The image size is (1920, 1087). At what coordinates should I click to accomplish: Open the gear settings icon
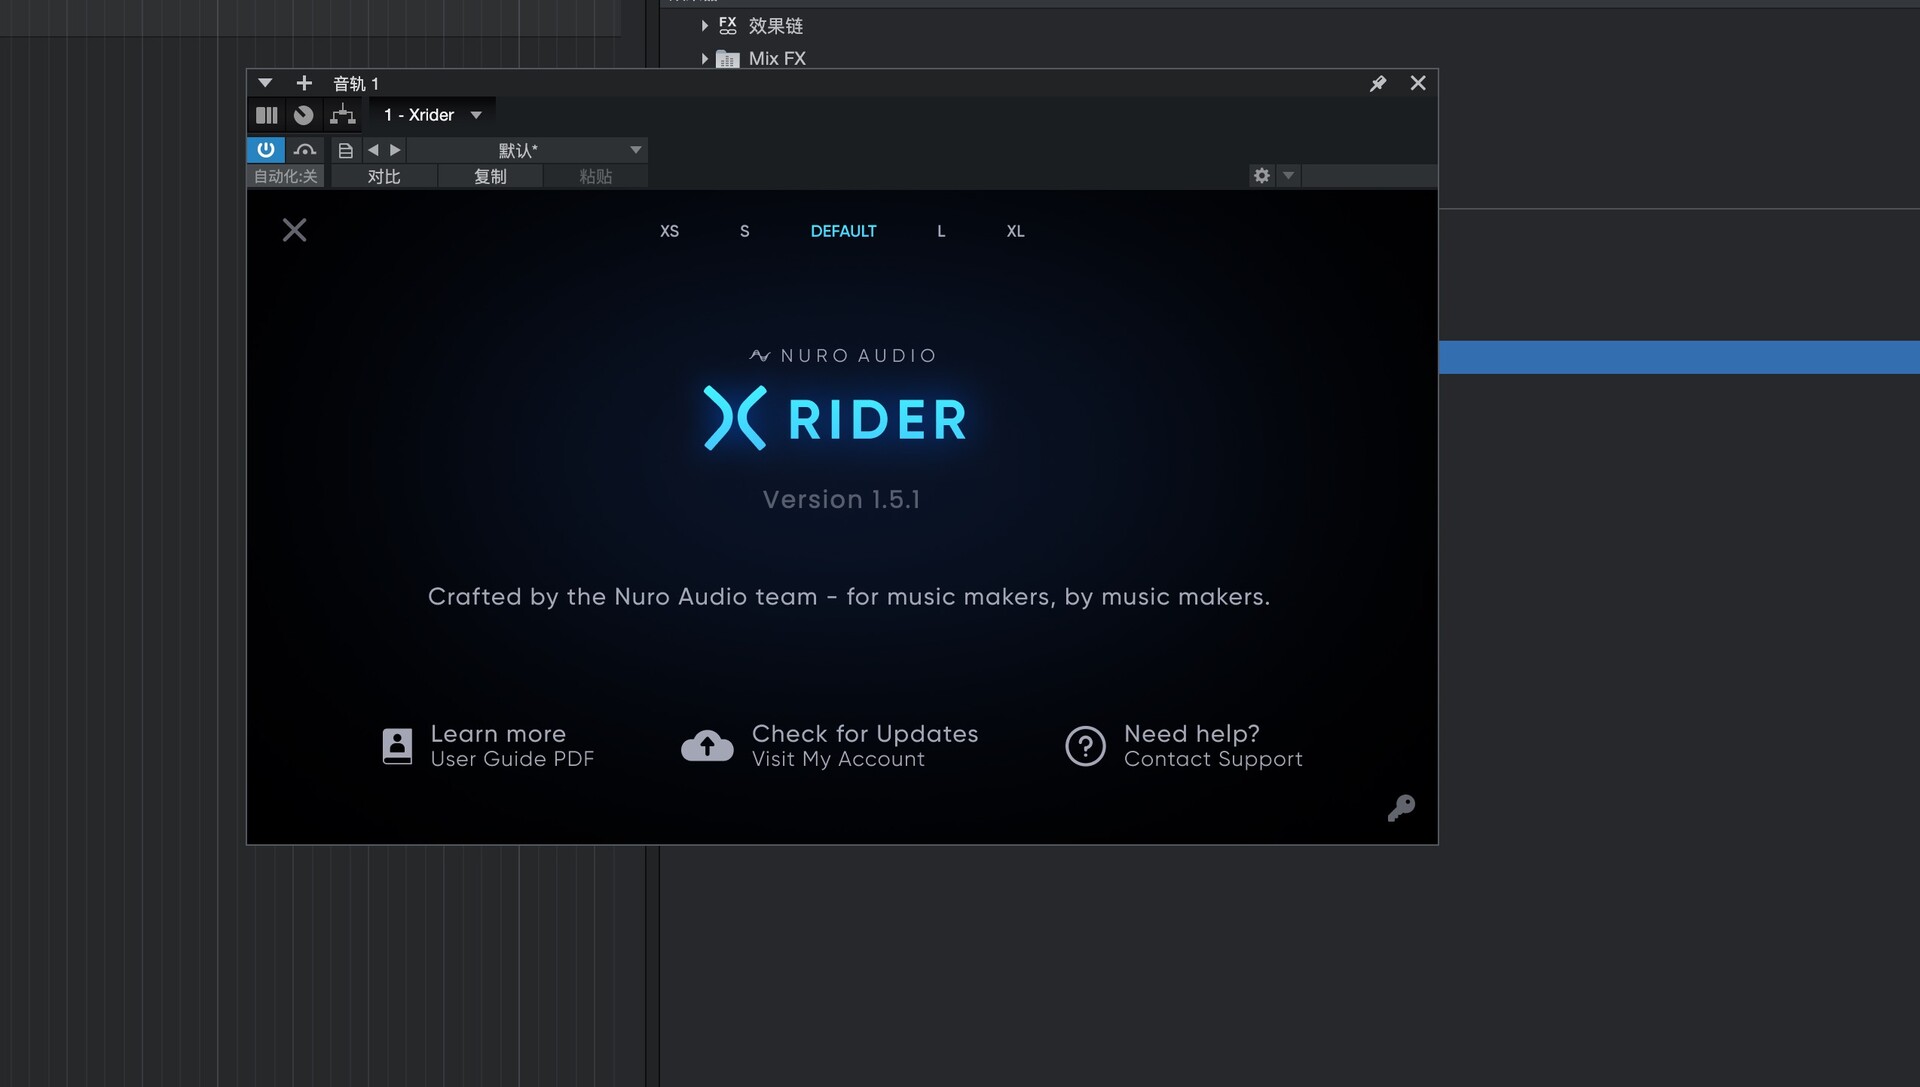(1262, 176)
